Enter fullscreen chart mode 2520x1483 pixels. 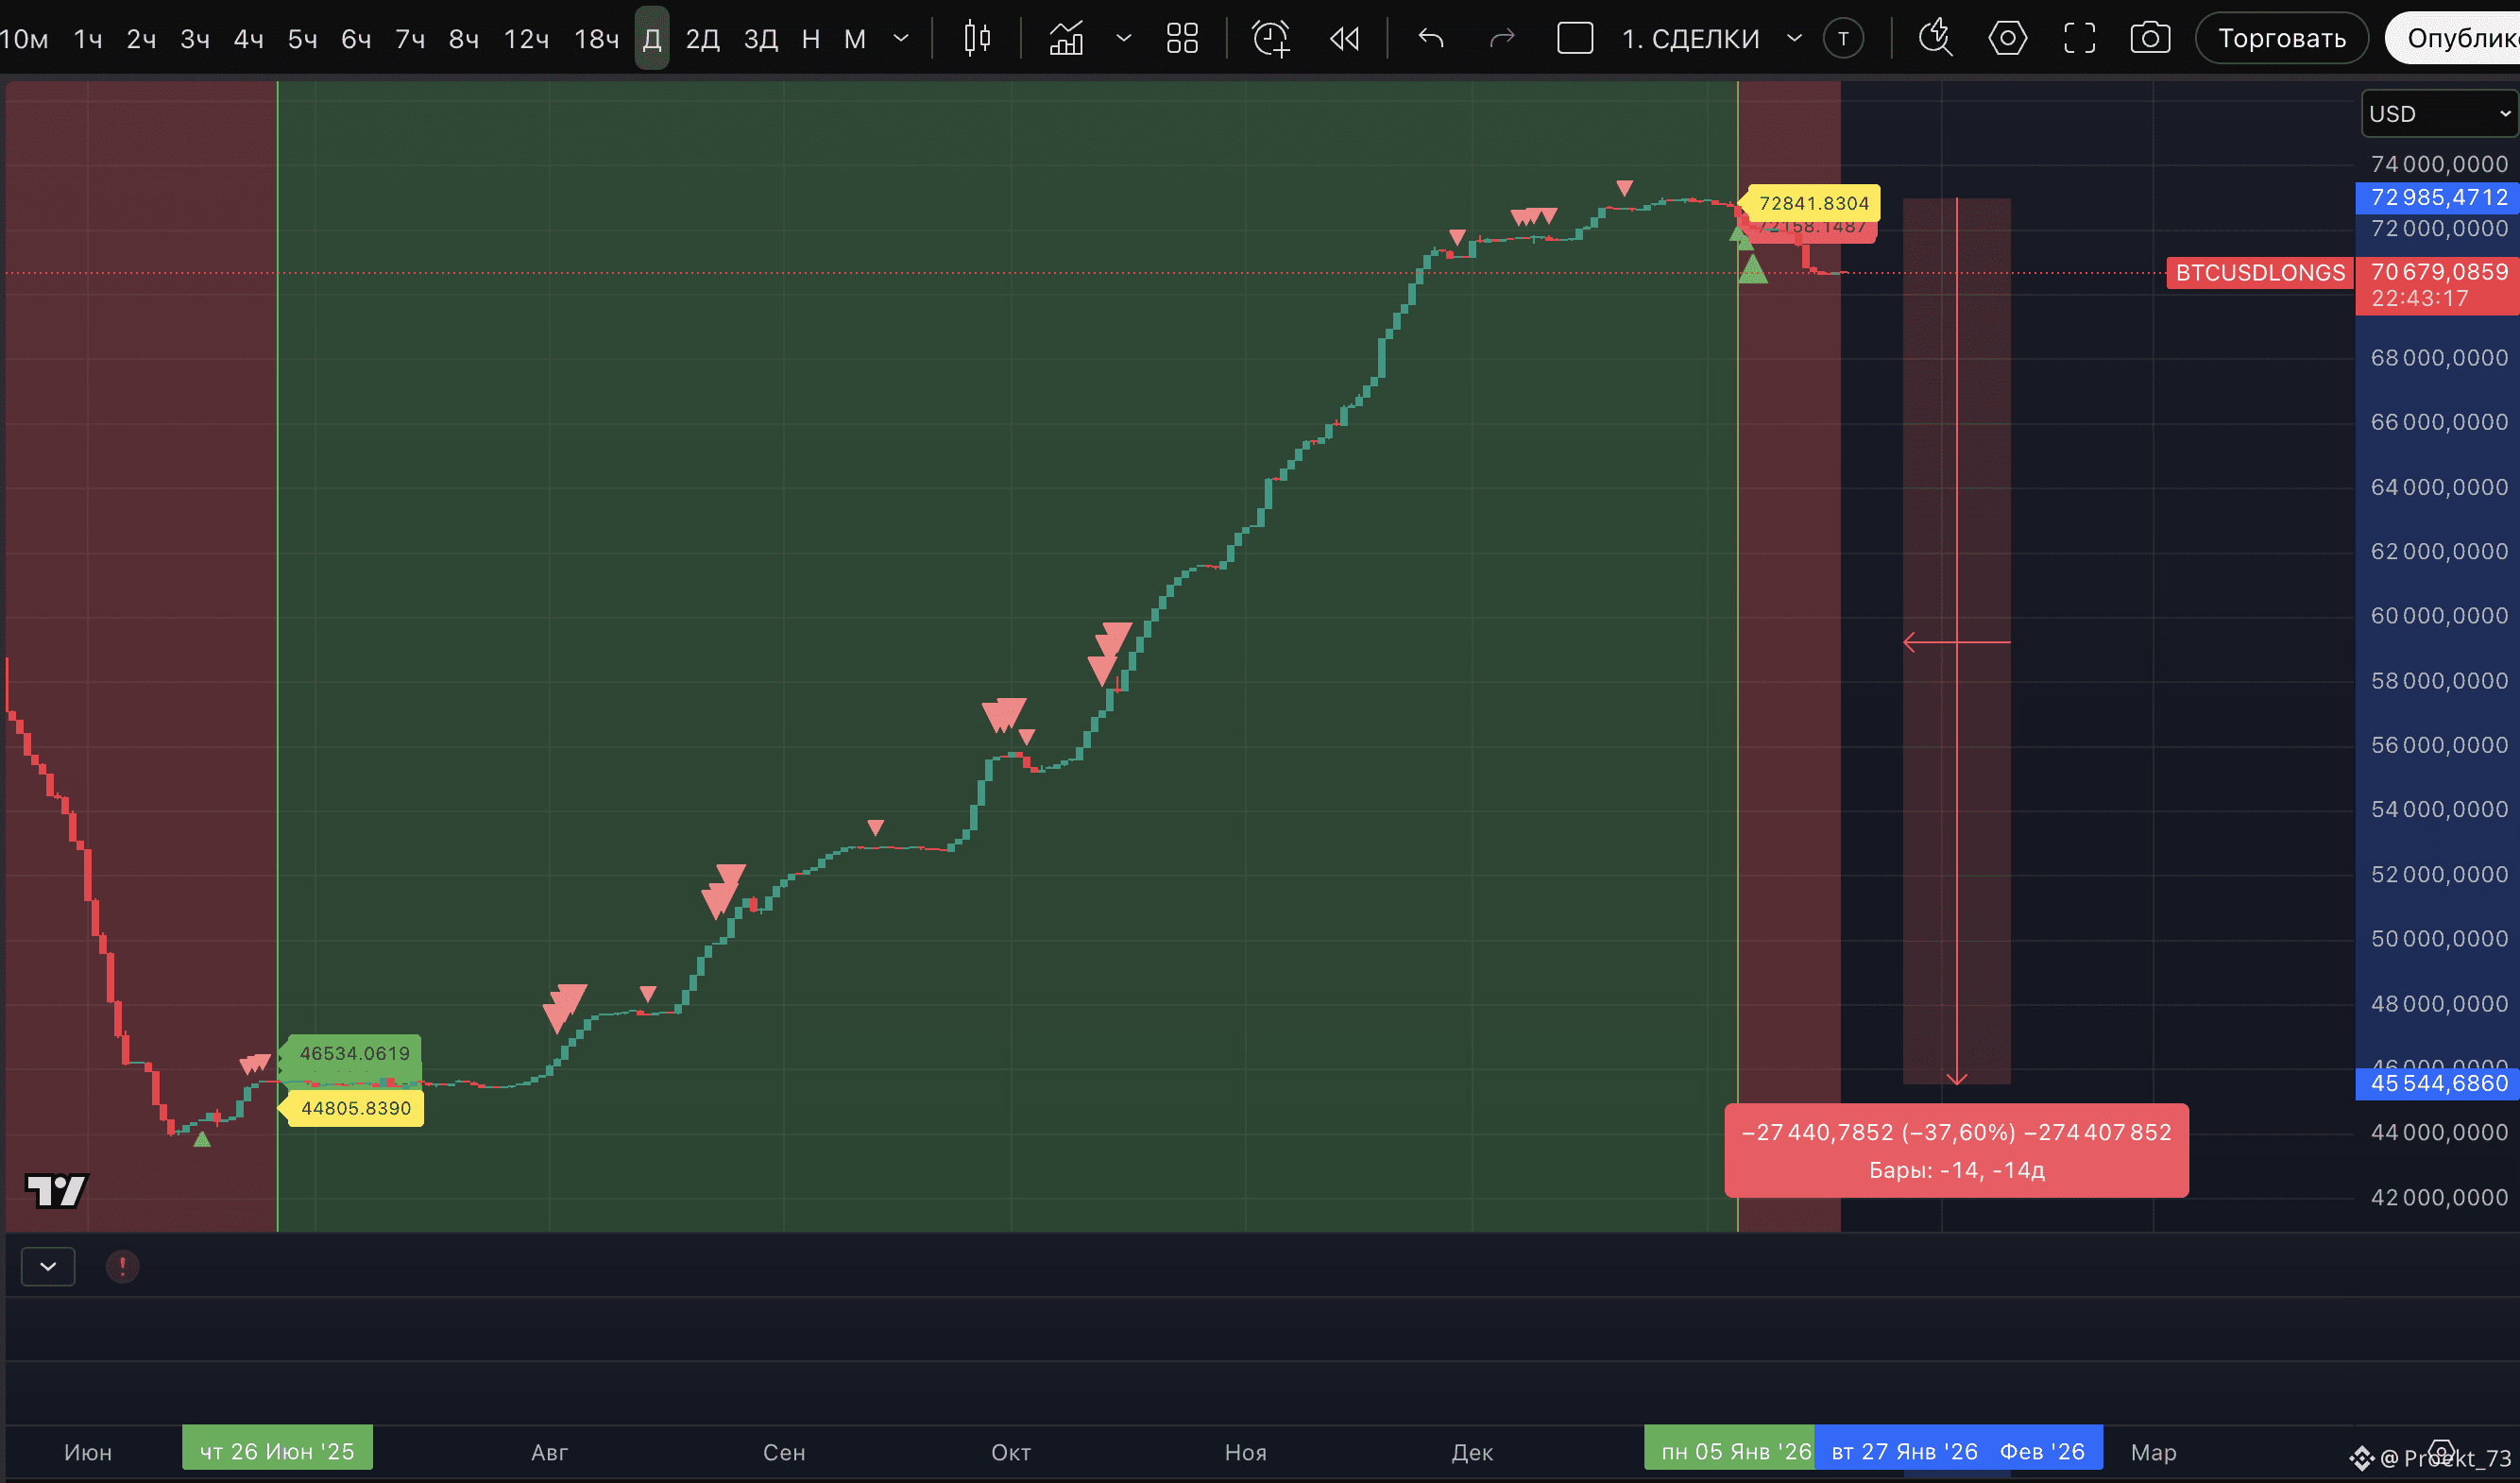(2079, 39)
